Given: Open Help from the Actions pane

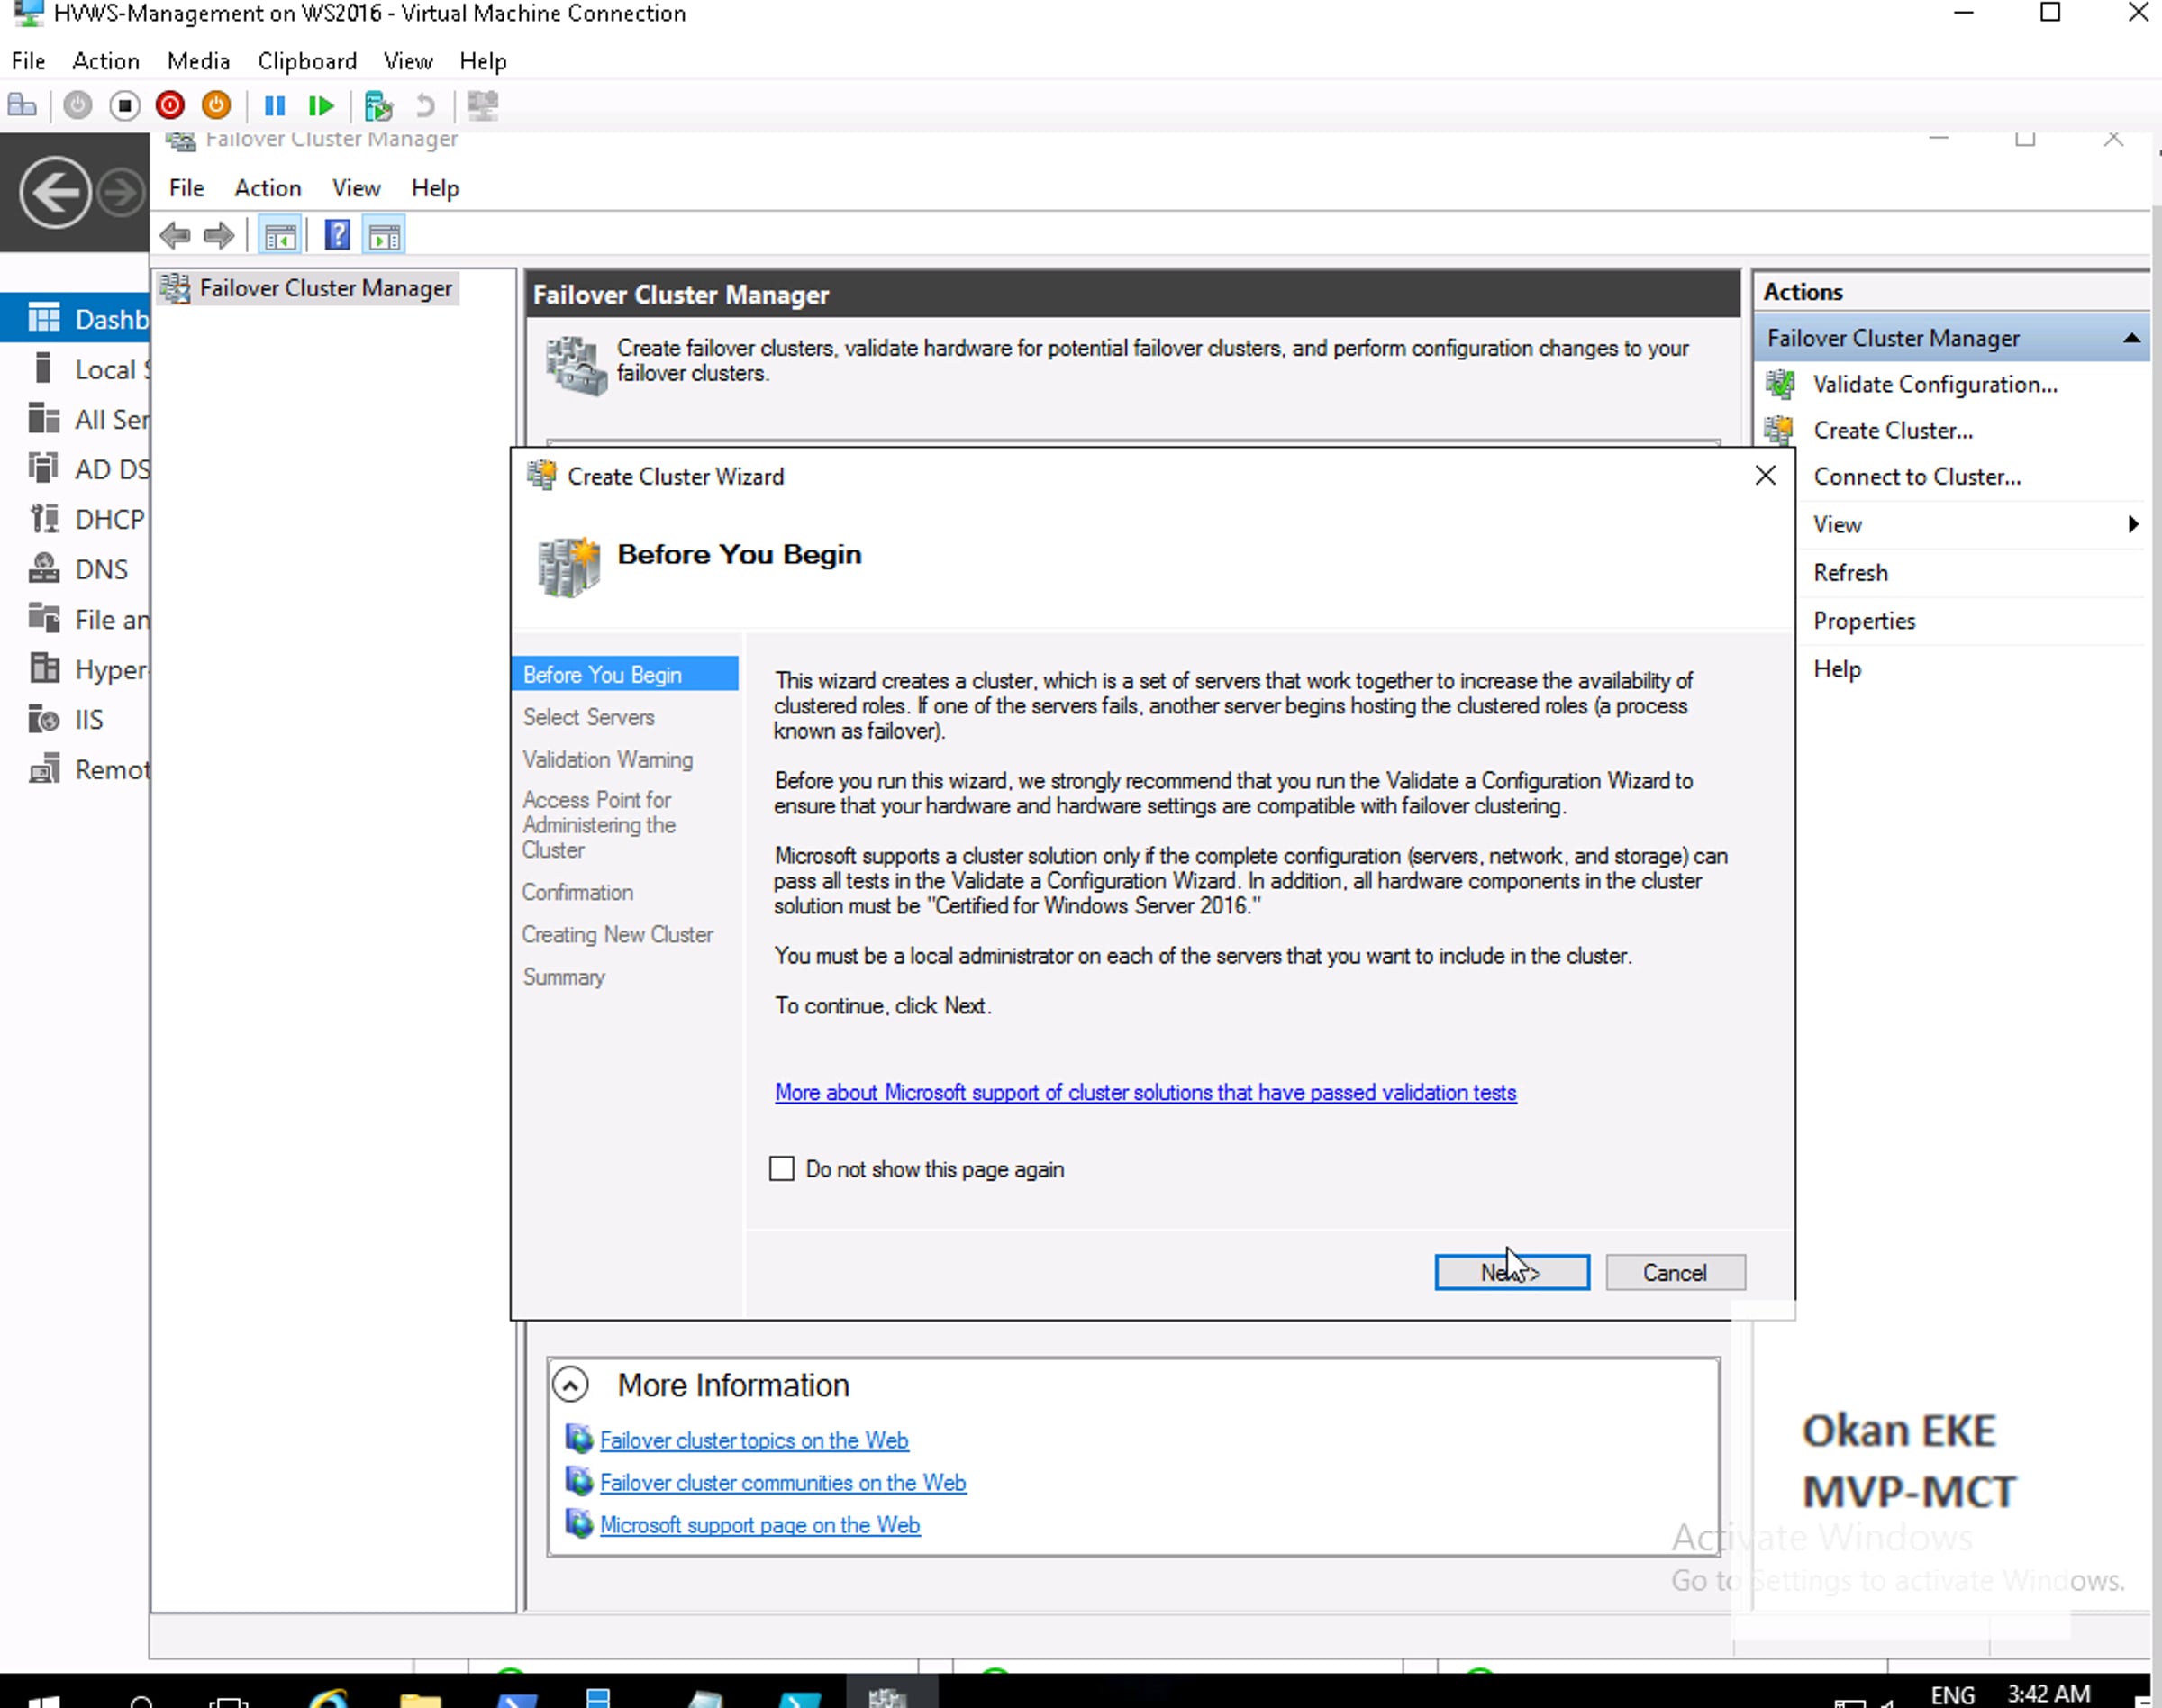Looking at the screenshot, I should coord(1837,668).
